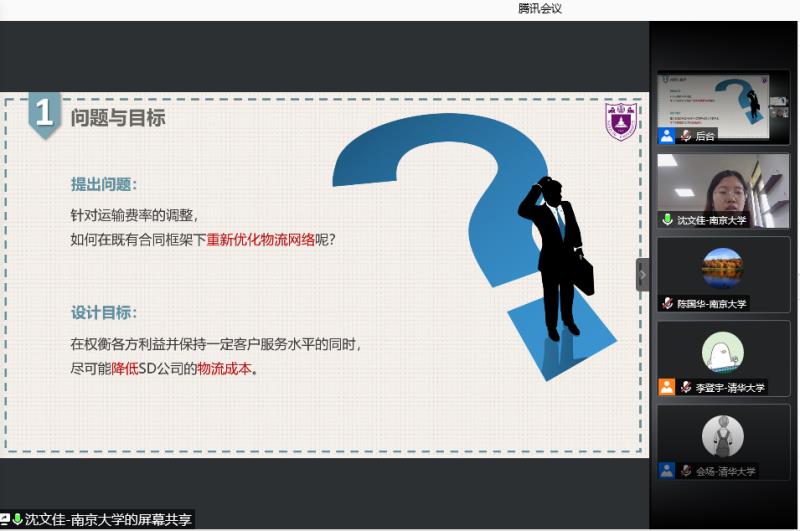Select 李登宇-清华大学 avatar tile
Viewport: 800px width, 531px height.
click(x=723, y=352)
